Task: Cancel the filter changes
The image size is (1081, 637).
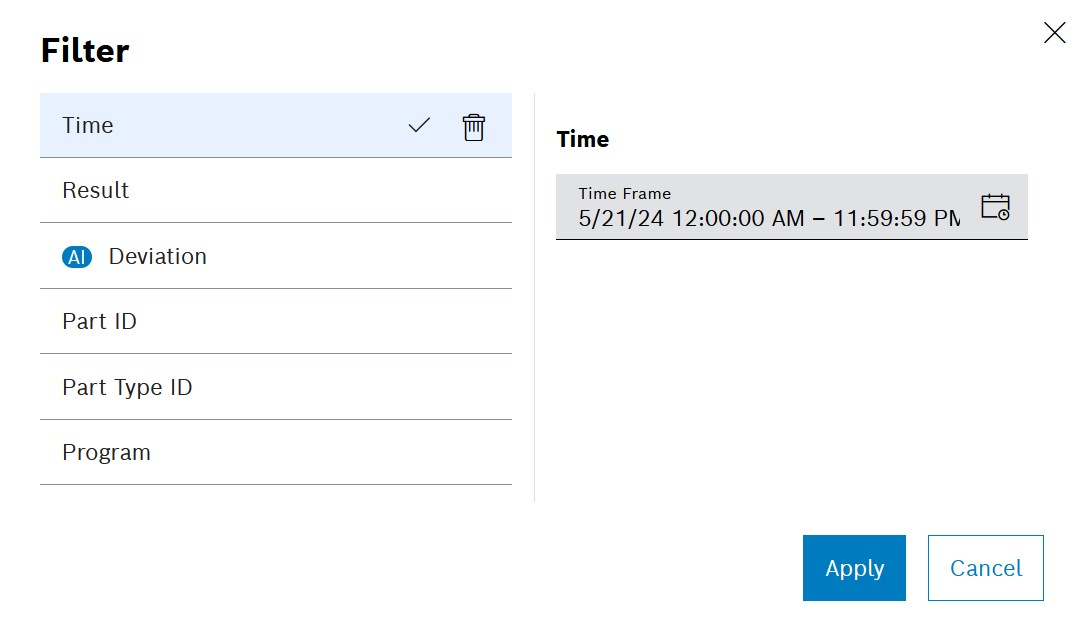Action: point(986,568)
